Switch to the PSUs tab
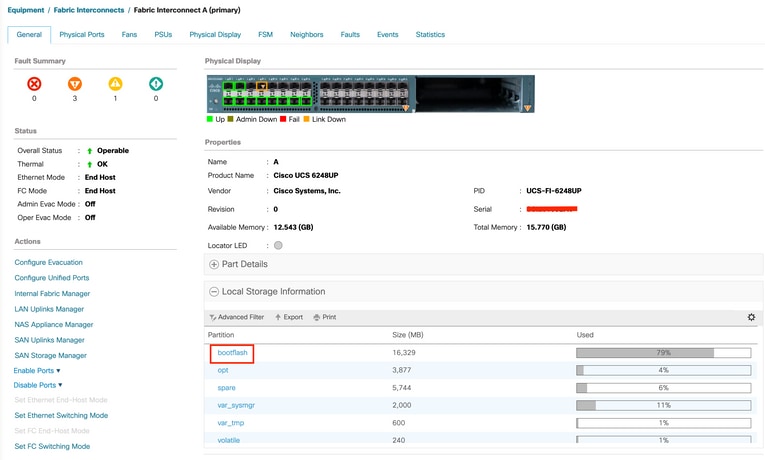Image resolution: width=765 pixels, height=460 pixels. (x=163, y=35)
